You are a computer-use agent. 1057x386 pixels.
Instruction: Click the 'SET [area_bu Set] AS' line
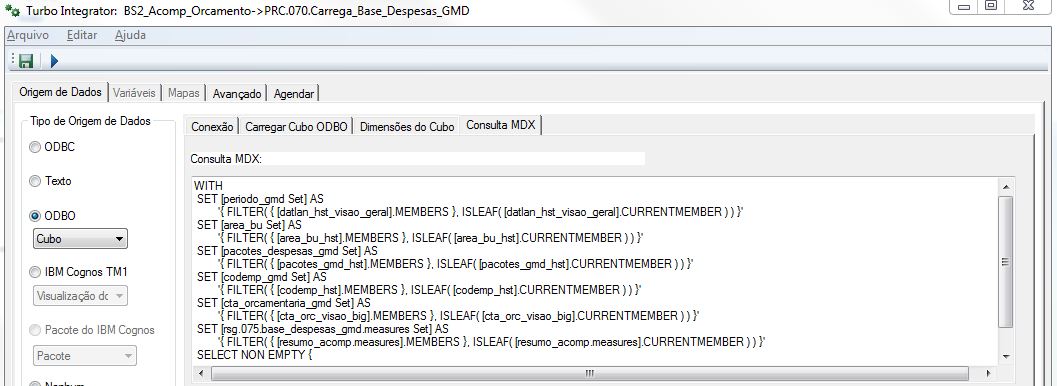249,225
